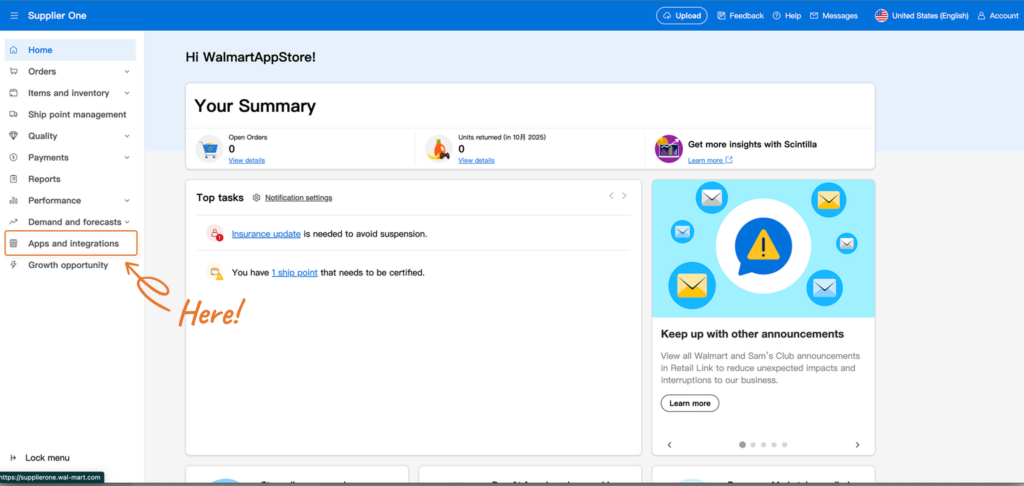1024x486 pixels.
Task: Click the Apps and integrations store icon
Action: (x=14, y=244)
